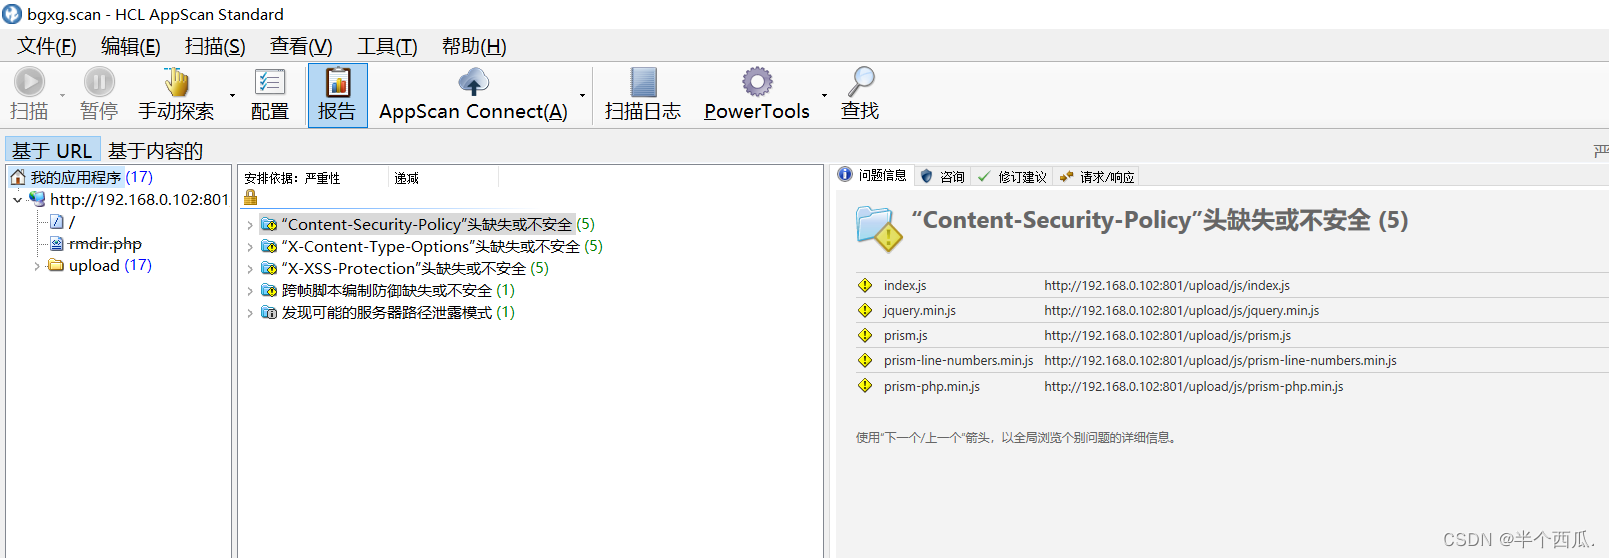Click the warning icon beside prism.js

865,335
